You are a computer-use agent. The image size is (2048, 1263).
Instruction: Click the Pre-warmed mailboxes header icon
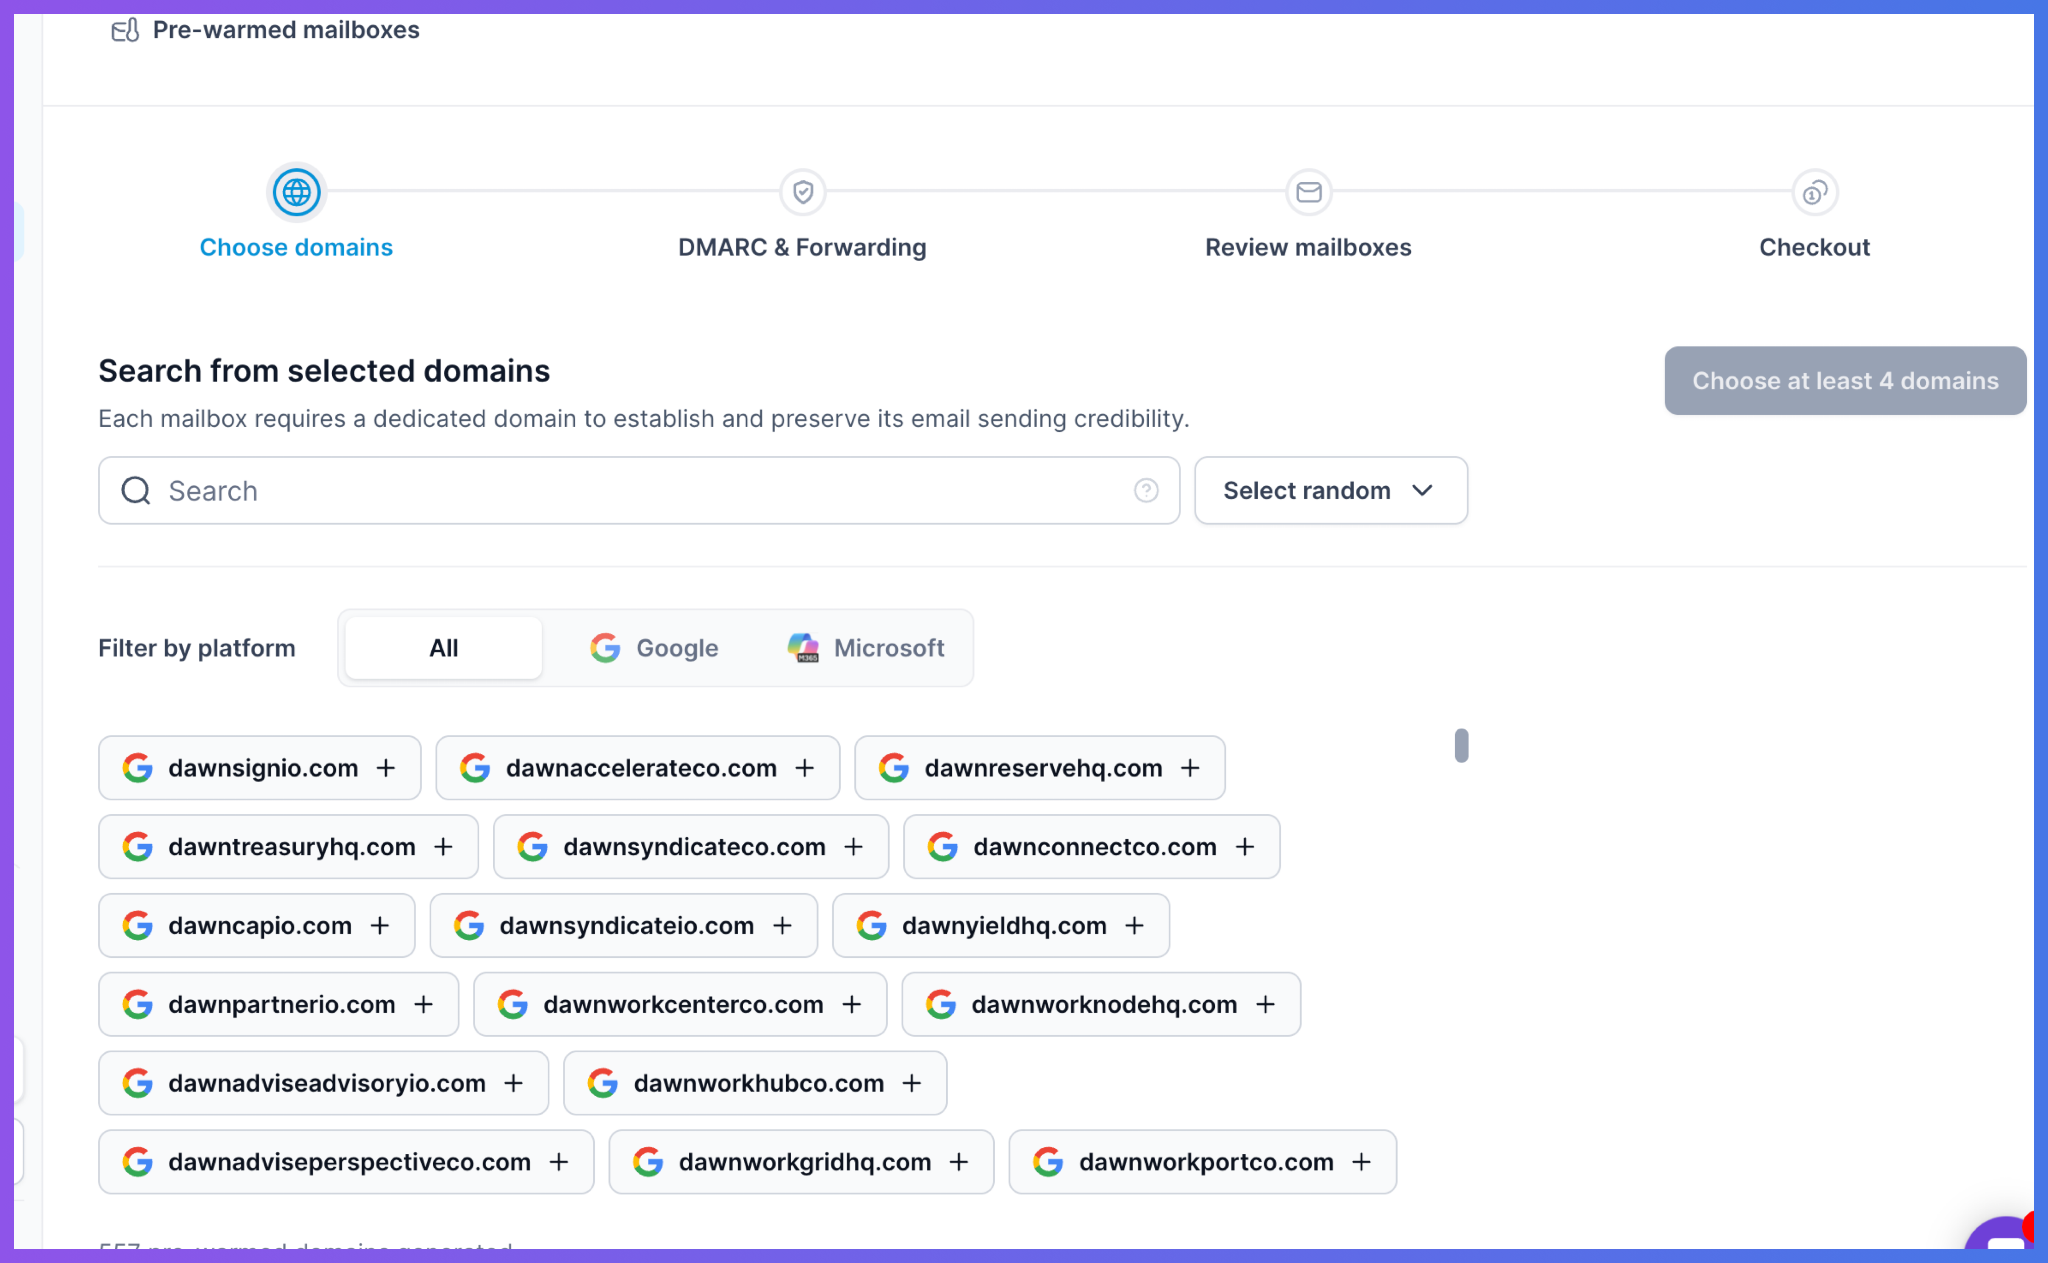pos(125,31)
